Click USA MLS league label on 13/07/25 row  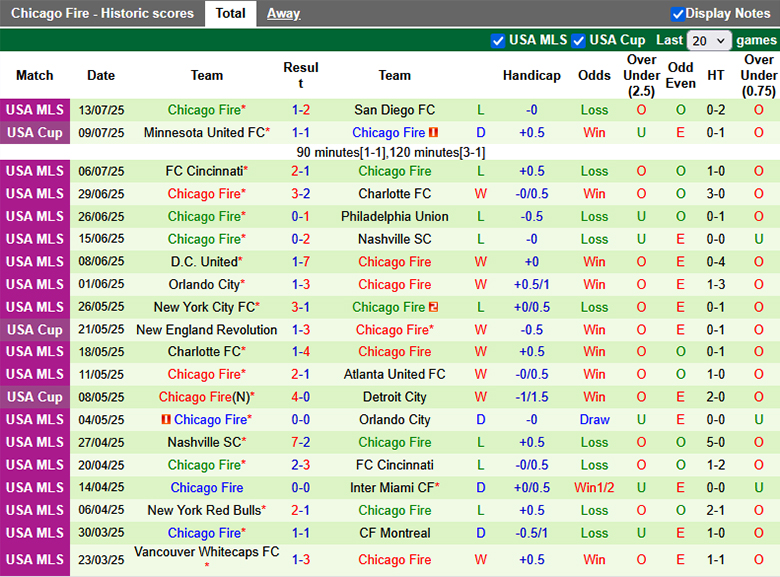click(x=35, y=110)
